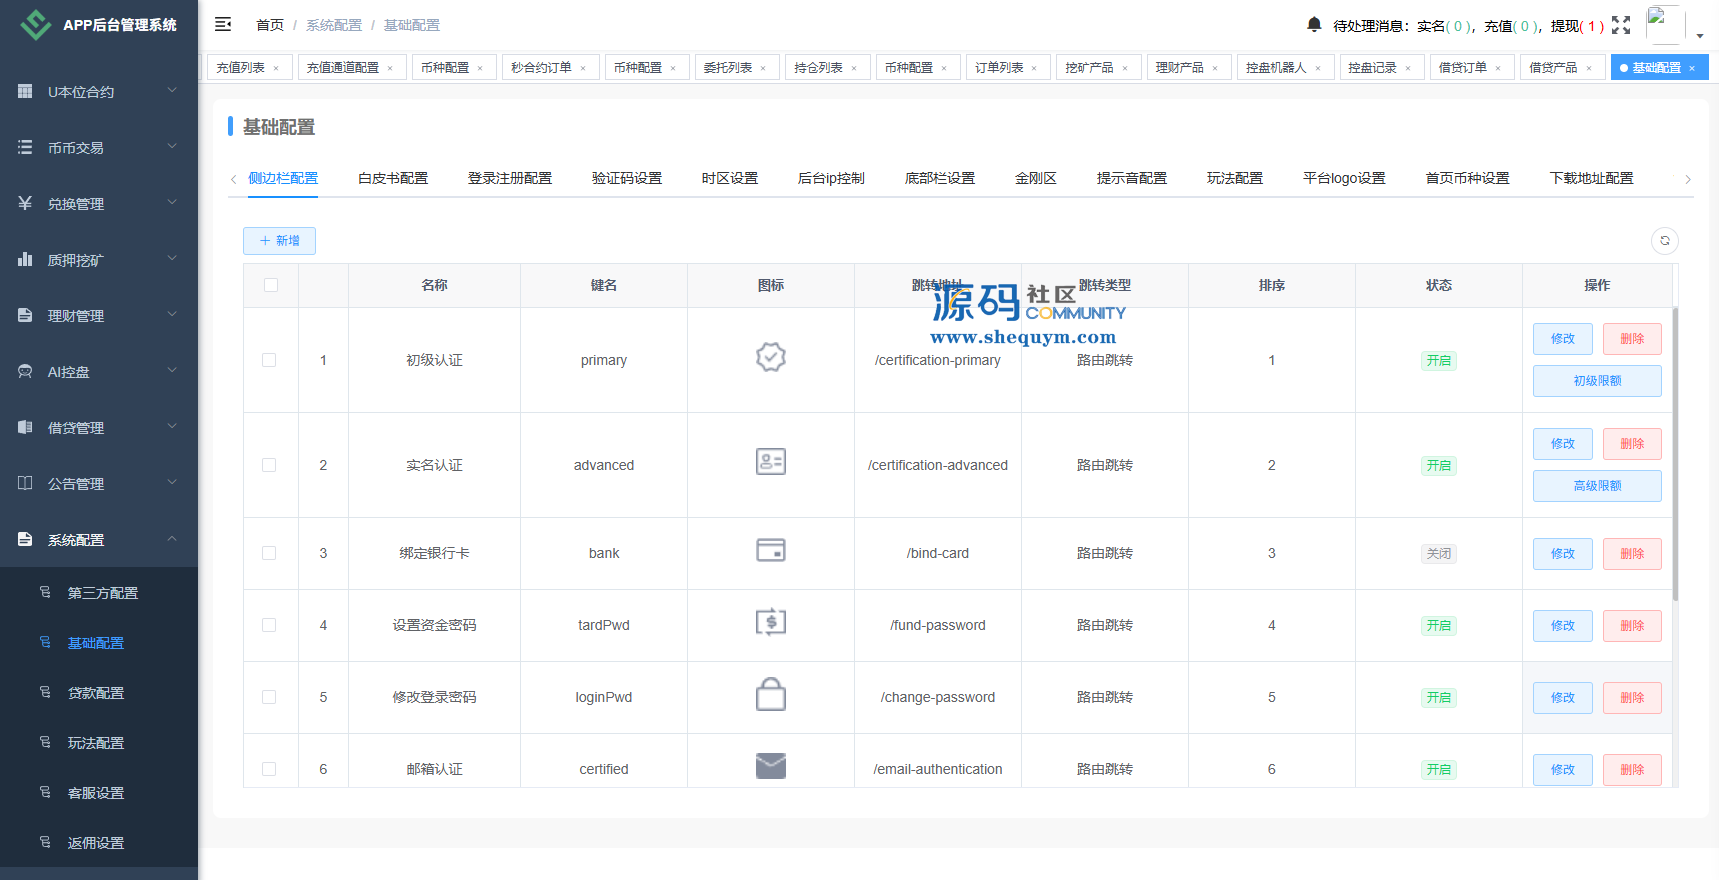This screenshot has height=880, width=1719.
Task: Click the 新增 button to add entry
Action: pyautogui.click(x=279, y=241)
